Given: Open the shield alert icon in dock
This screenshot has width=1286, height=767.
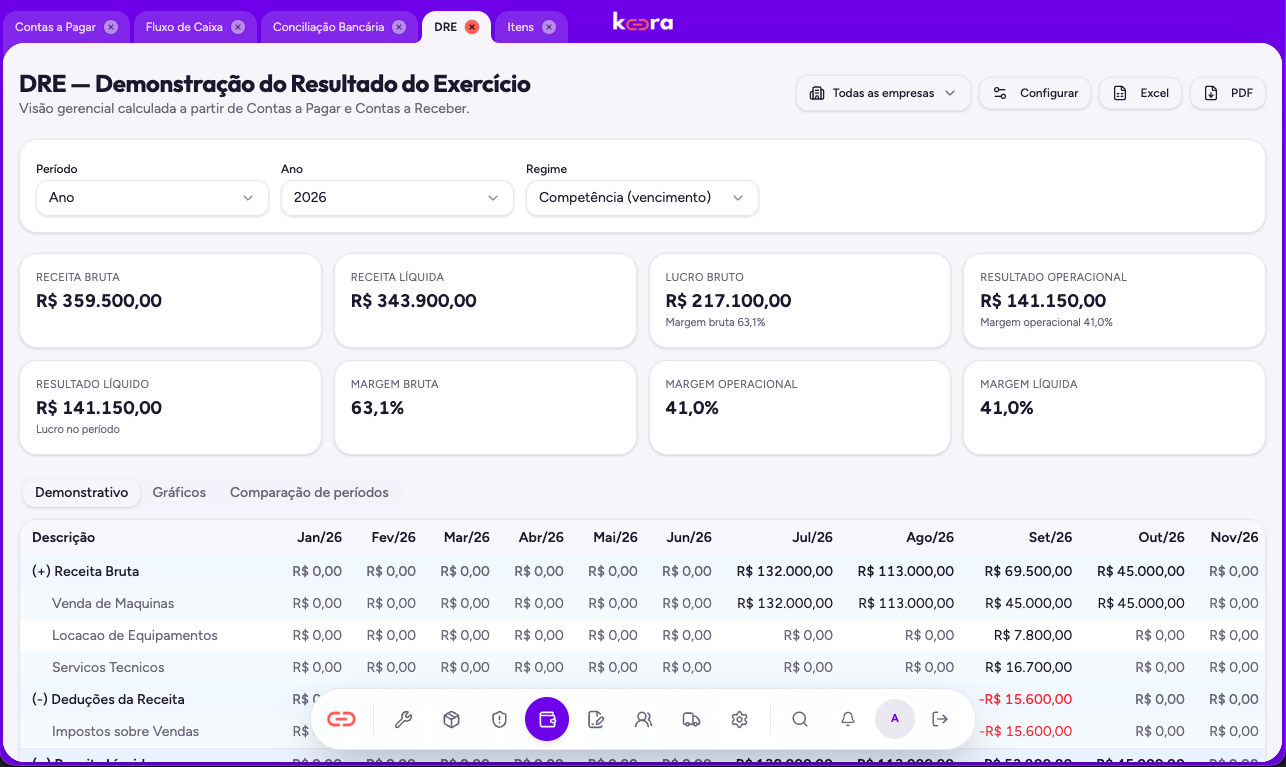Looking at the screenshot, I should [499, 719].
